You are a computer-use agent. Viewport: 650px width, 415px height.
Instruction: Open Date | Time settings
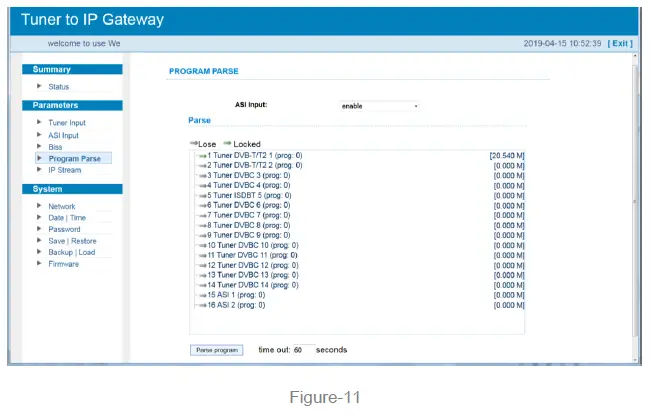pyautogui.click(x=67, y=218)
